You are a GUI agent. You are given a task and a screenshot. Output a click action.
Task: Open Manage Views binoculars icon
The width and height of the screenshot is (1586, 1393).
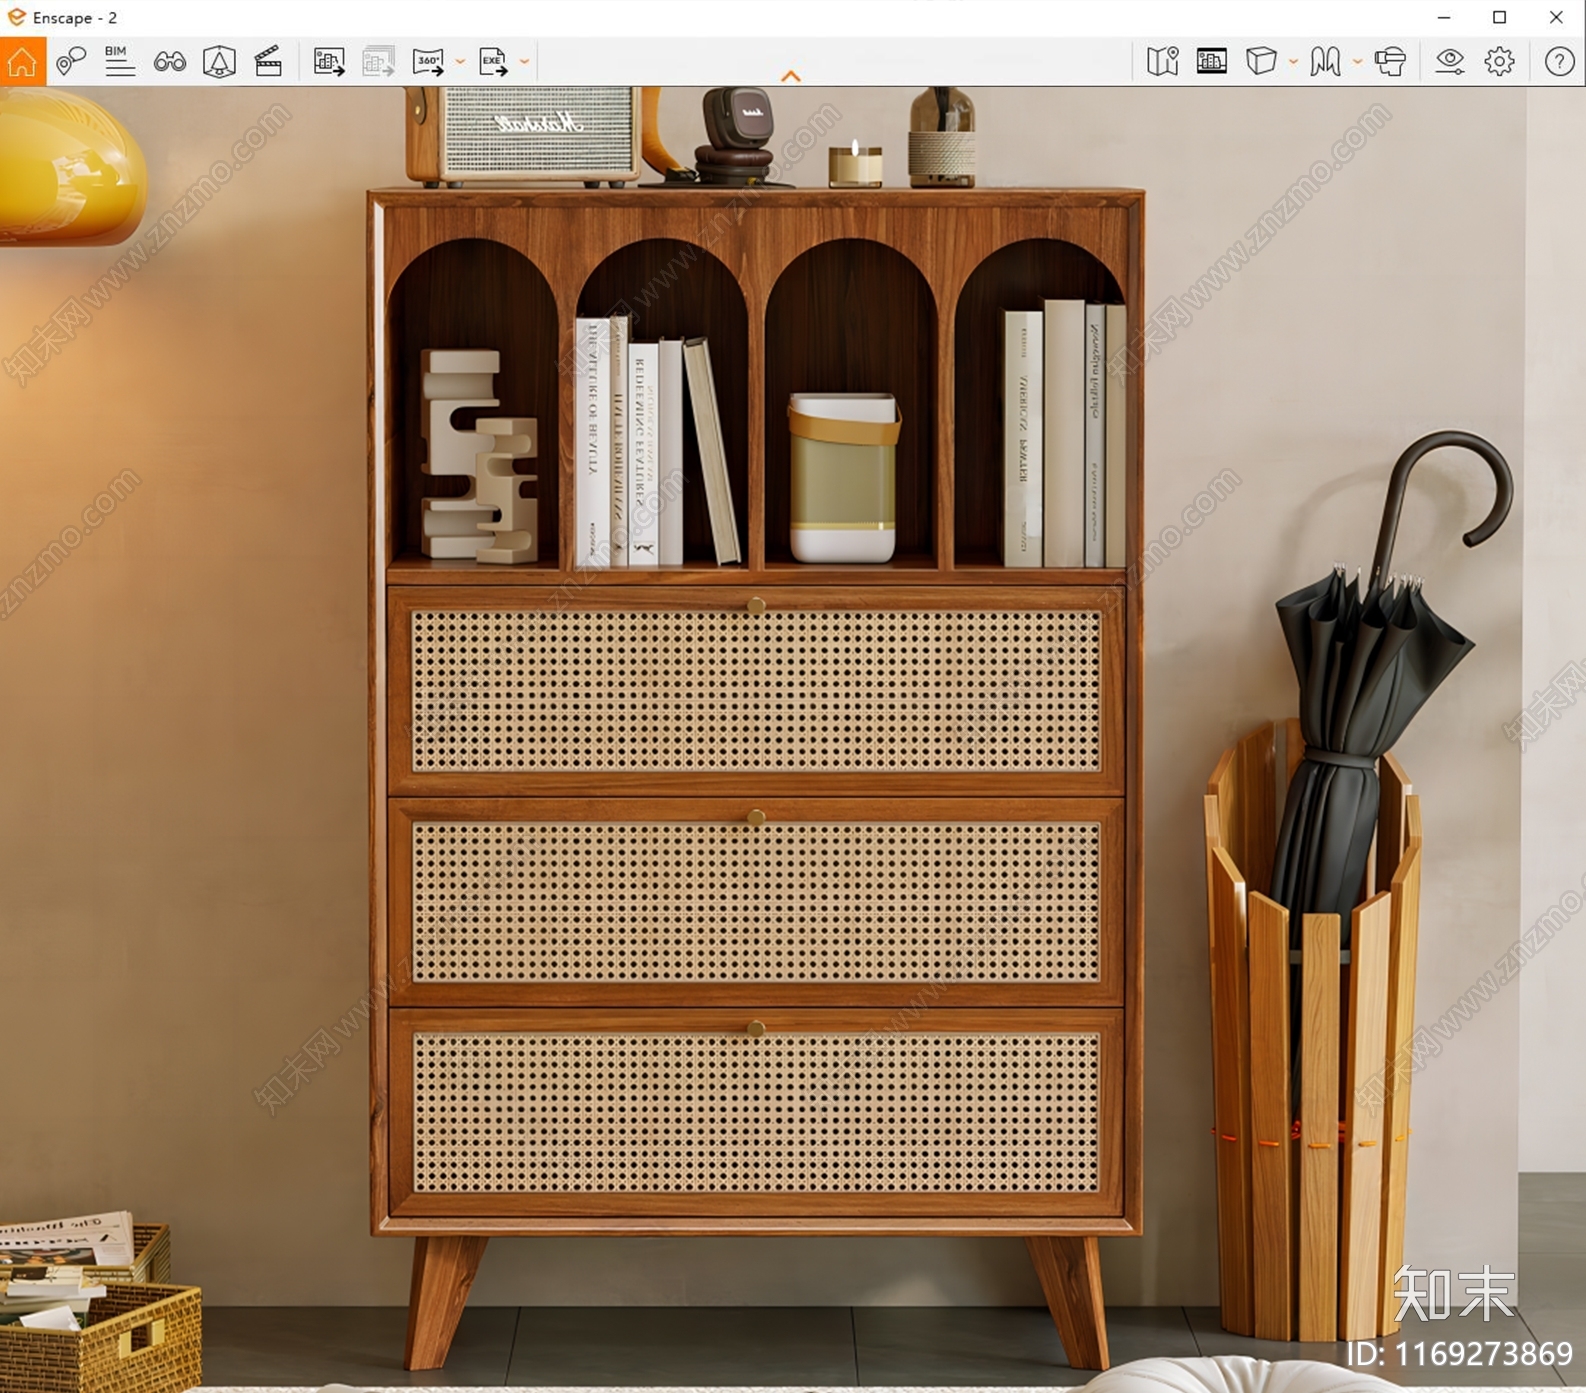coord(170,62)
